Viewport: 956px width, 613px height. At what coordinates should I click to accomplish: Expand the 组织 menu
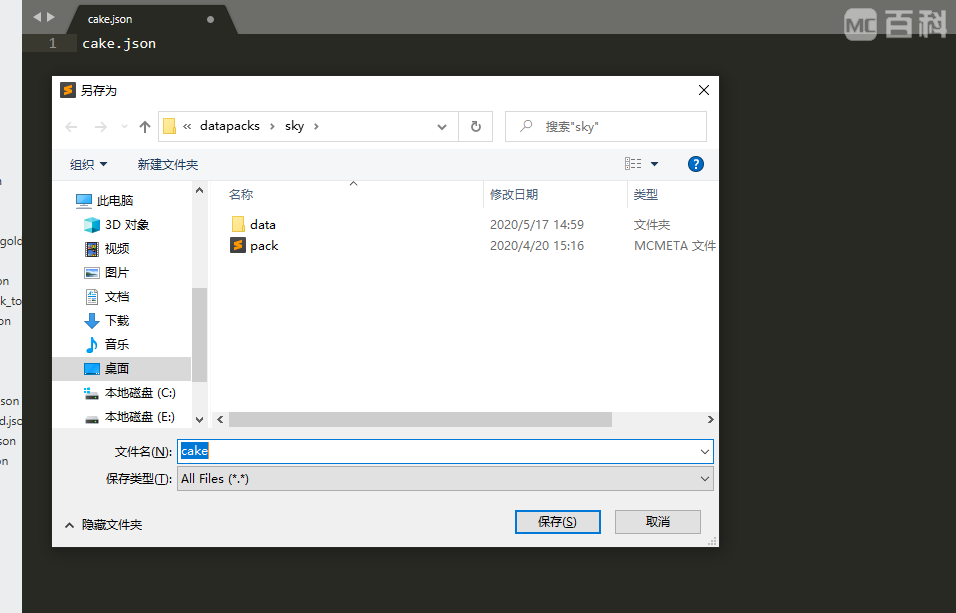pos(88,165)
